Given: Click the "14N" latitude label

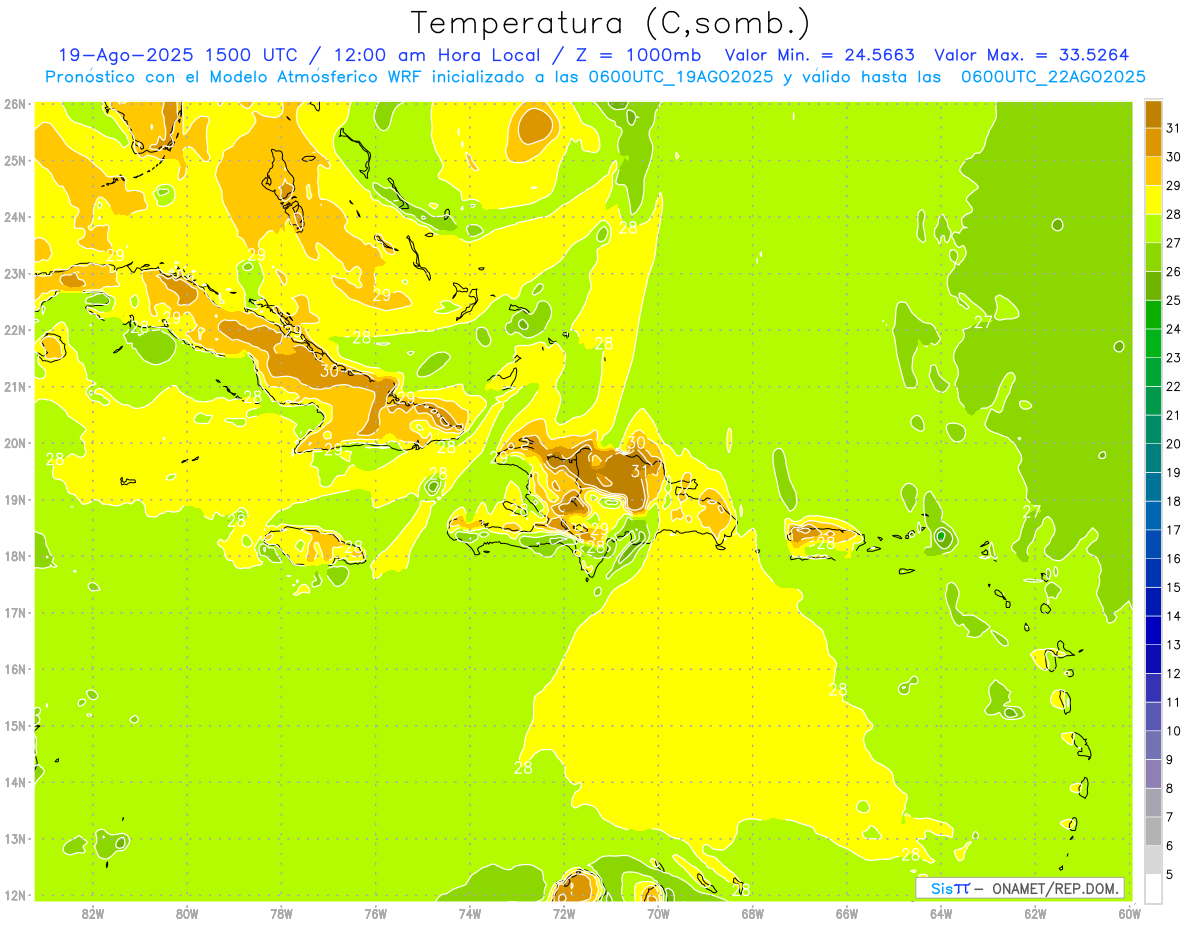Looking at the screenshot, I should [x=15, y=782].
